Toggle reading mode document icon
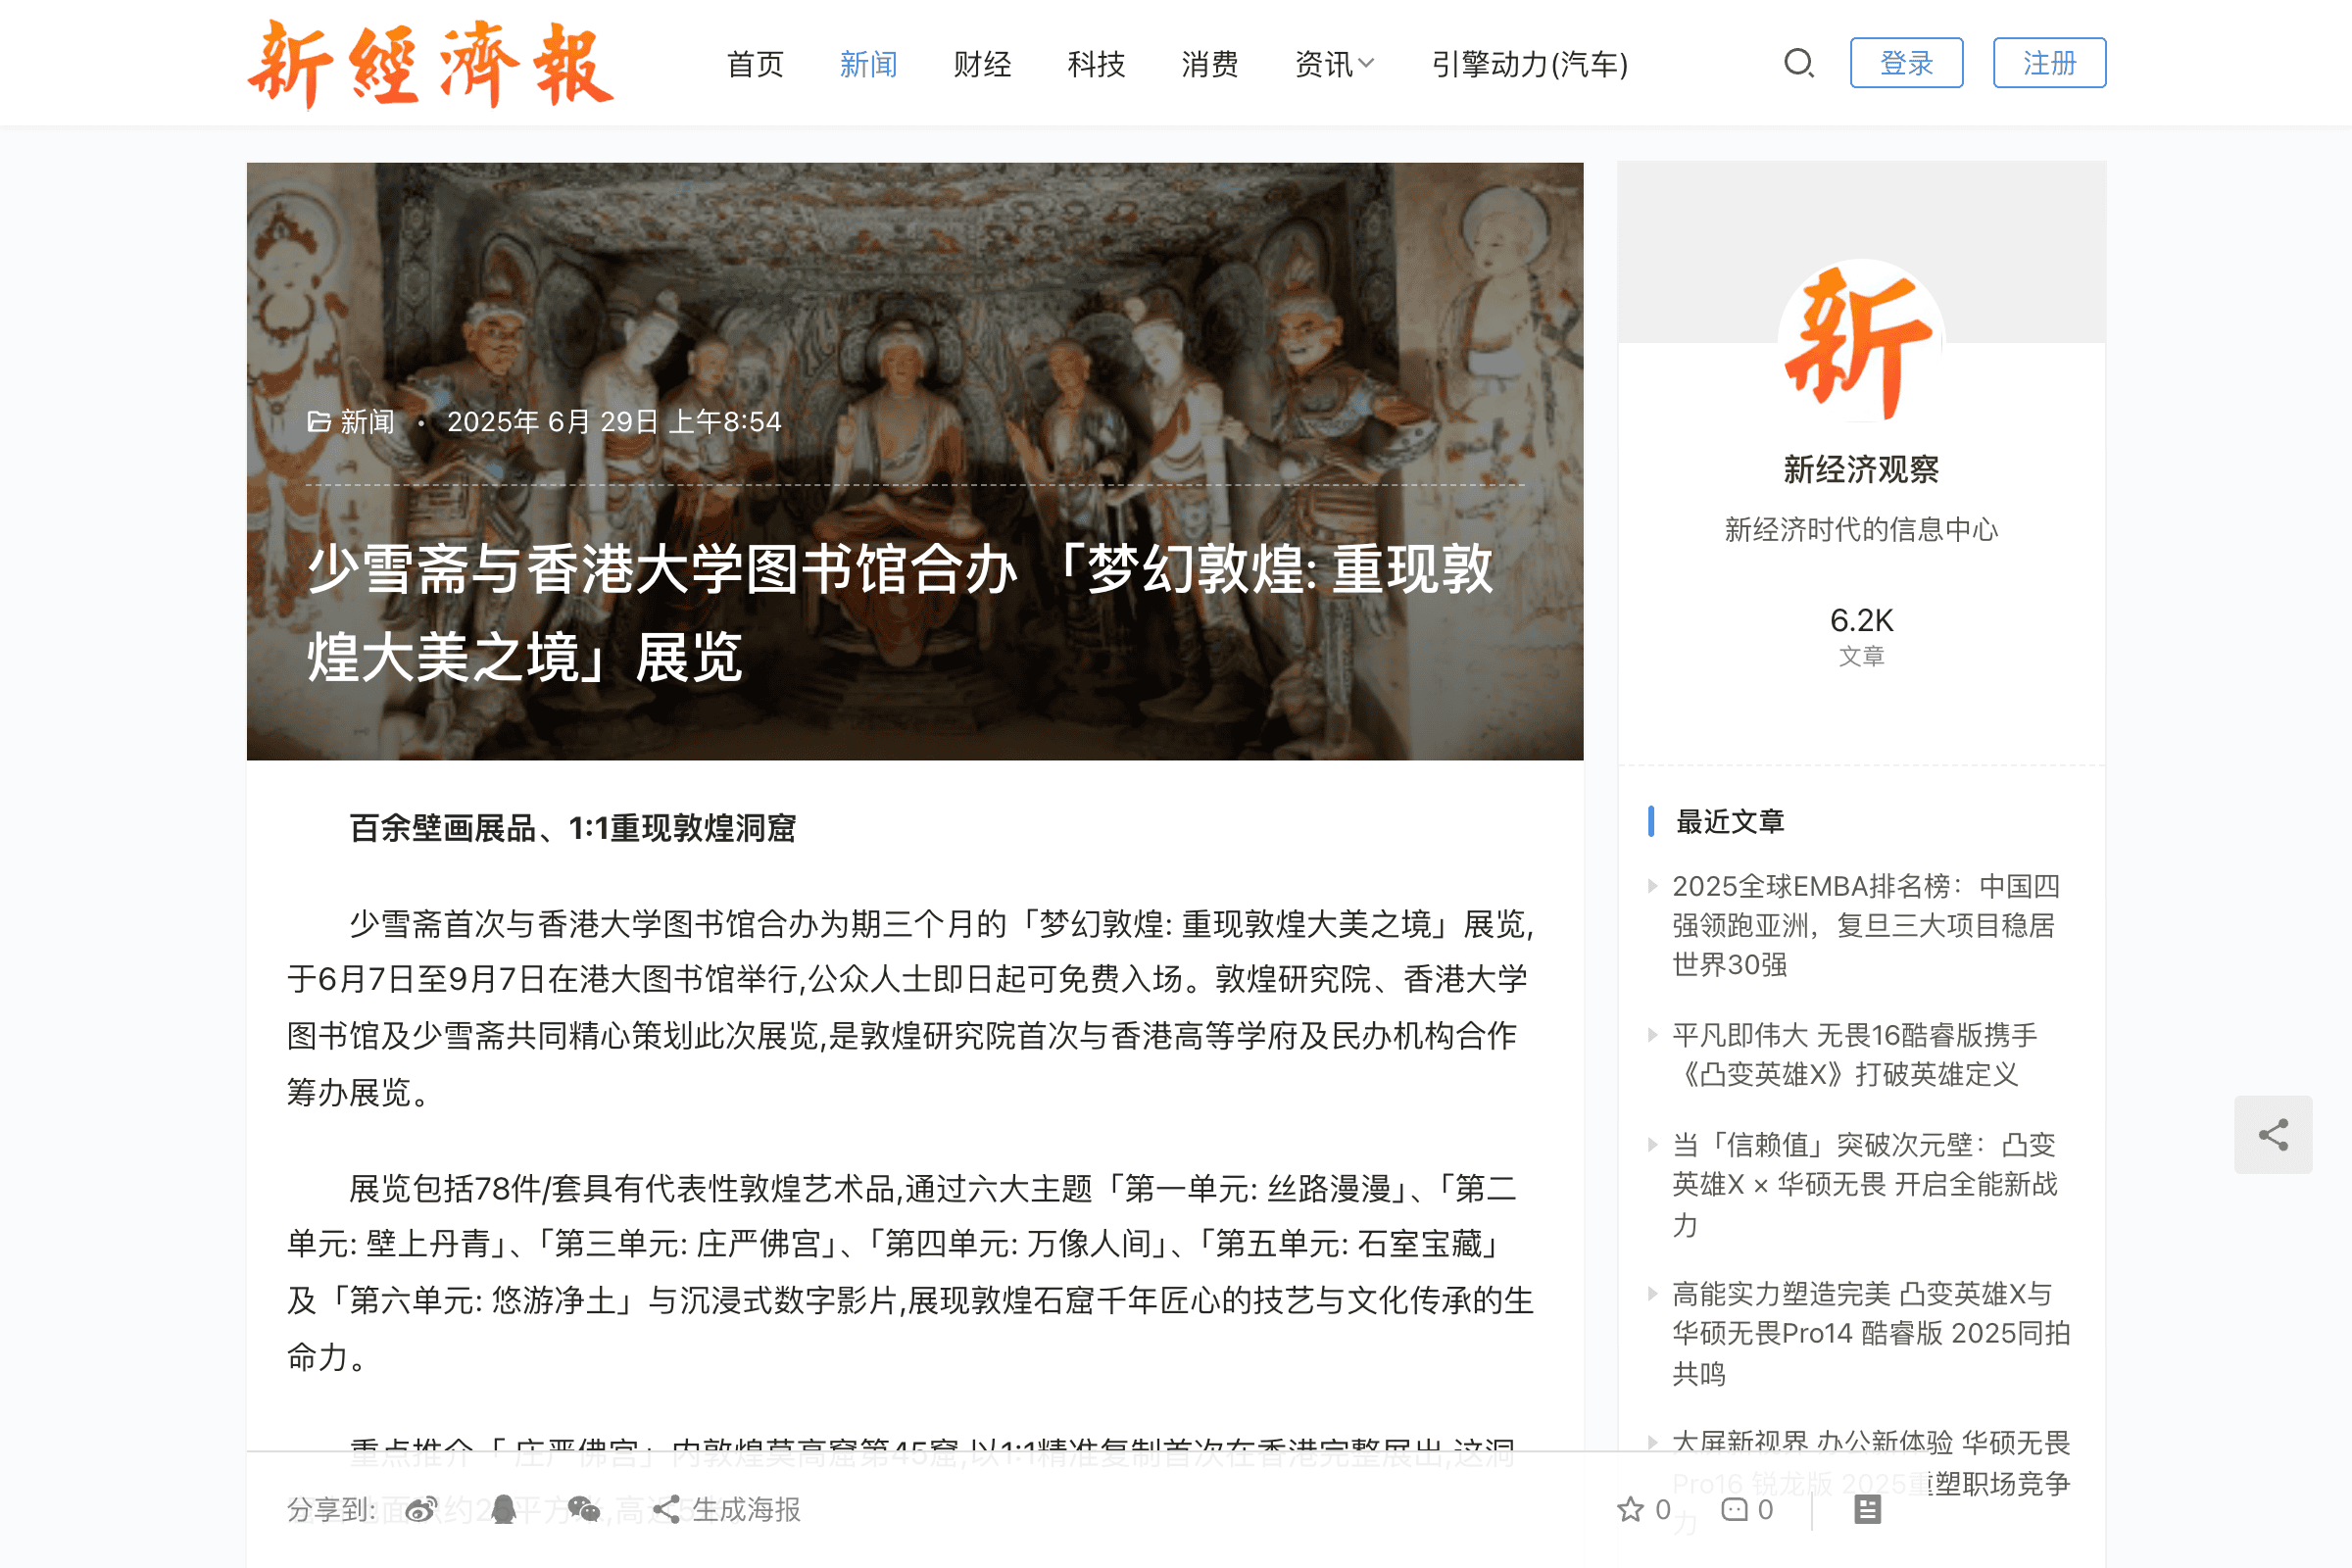The height and width of the screenshot is (1568, 2352). (x=1867, y=1509)
